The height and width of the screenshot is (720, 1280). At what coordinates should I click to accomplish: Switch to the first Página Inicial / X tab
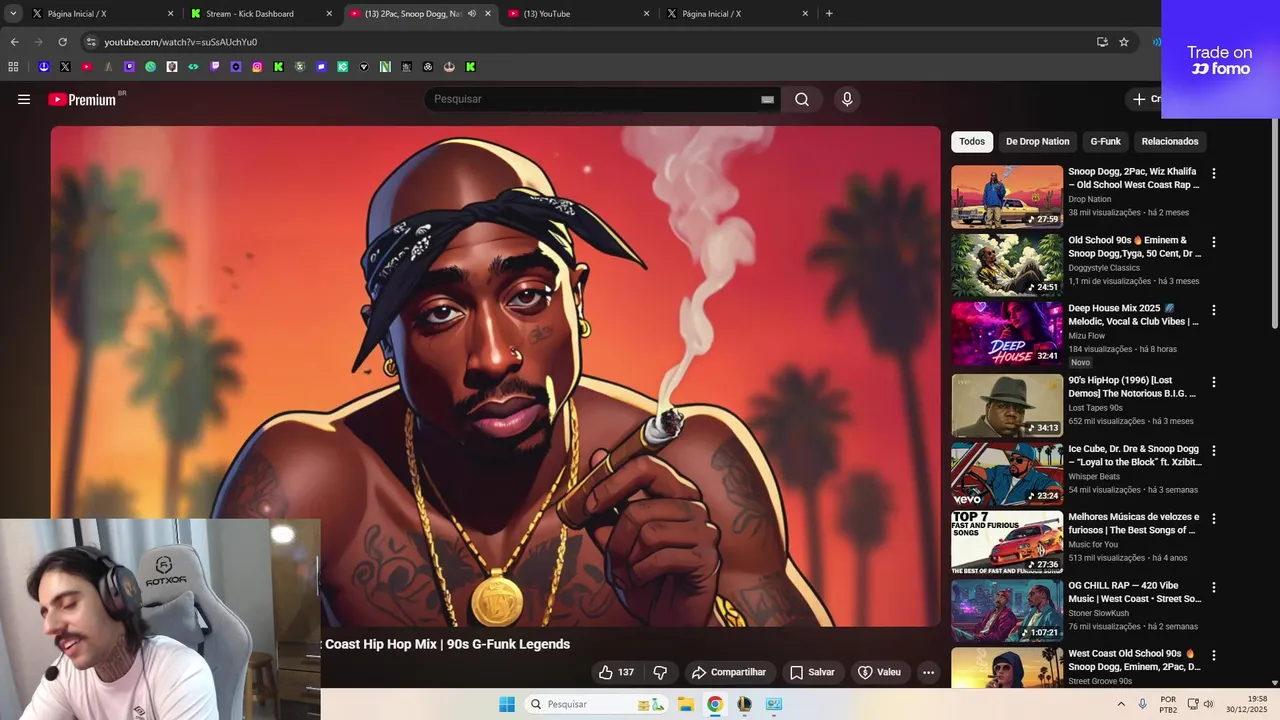[x=103, y=14]
